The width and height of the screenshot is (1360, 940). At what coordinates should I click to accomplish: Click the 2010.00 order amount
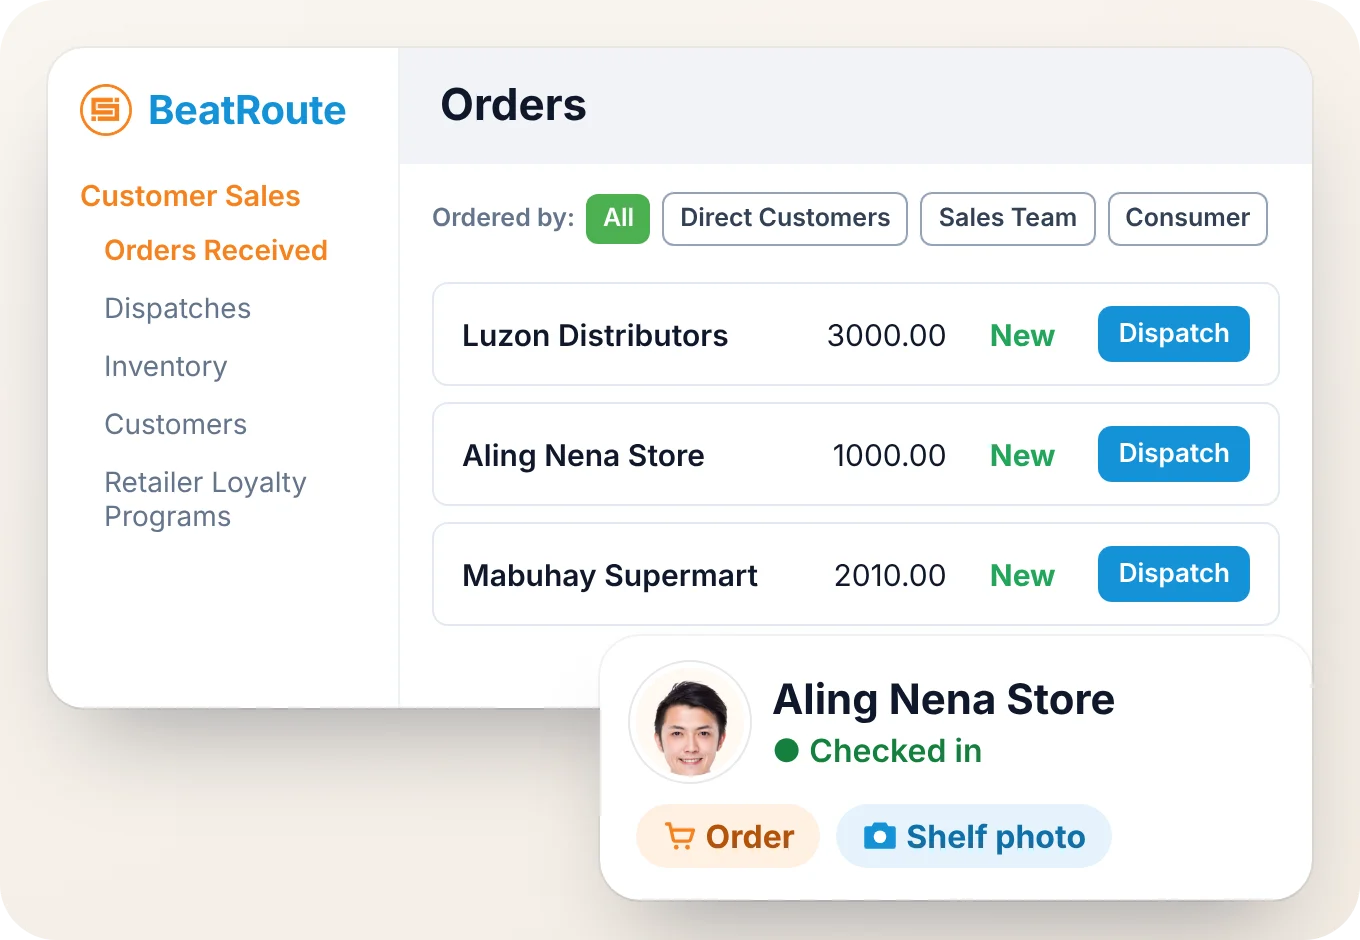pyautogui.click(x=890, y=575)
